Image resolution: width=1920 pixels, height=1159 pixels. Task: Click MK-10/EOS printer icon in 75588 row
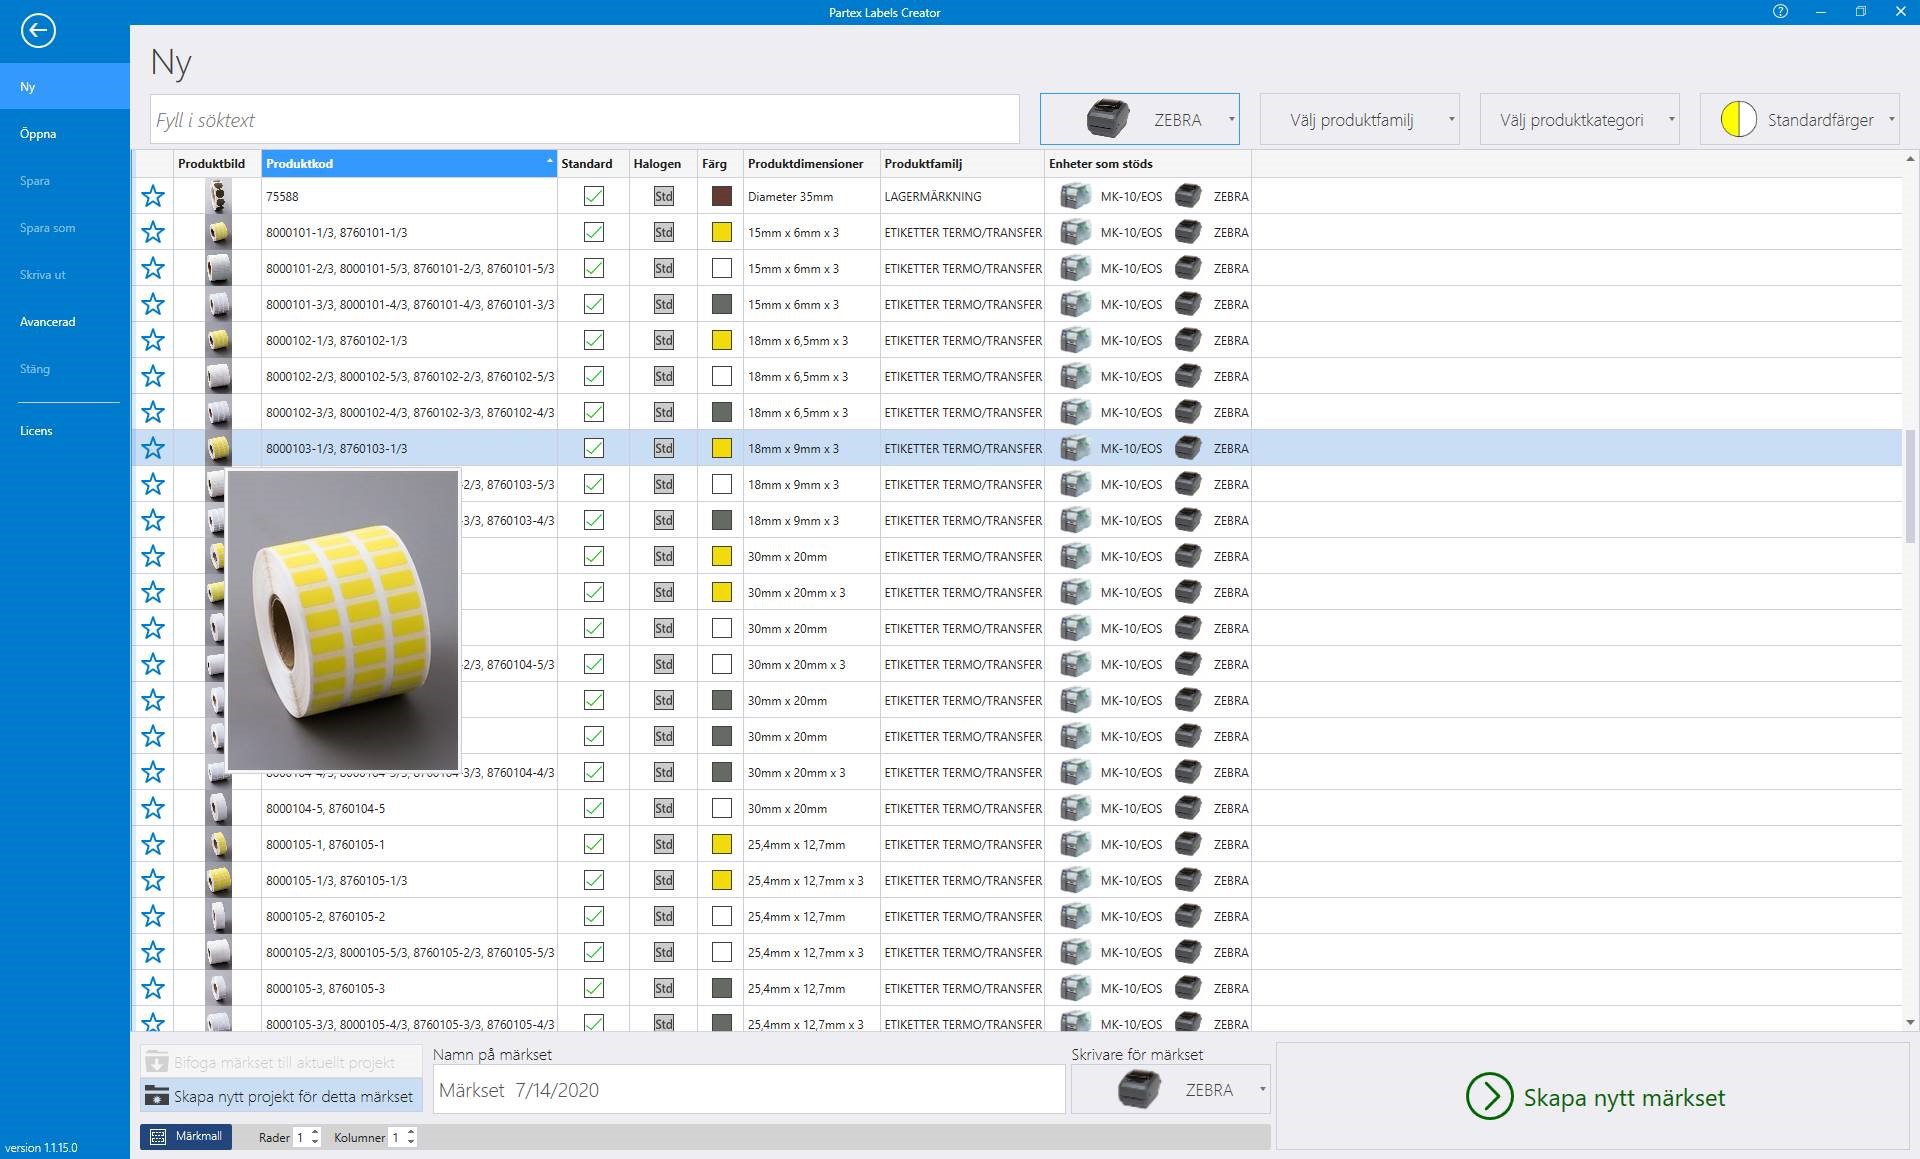[1075, 196]
